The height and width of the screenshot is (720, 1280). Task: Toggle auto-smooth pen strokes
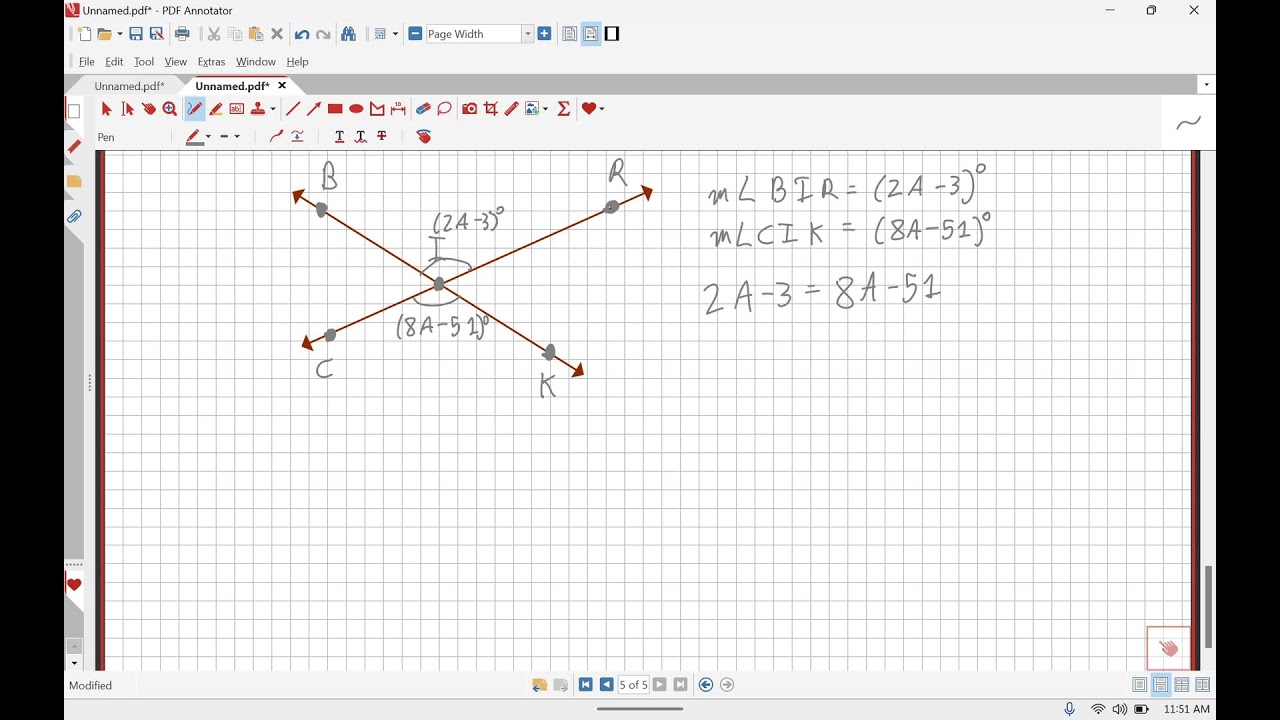click(x=276, y=136)
